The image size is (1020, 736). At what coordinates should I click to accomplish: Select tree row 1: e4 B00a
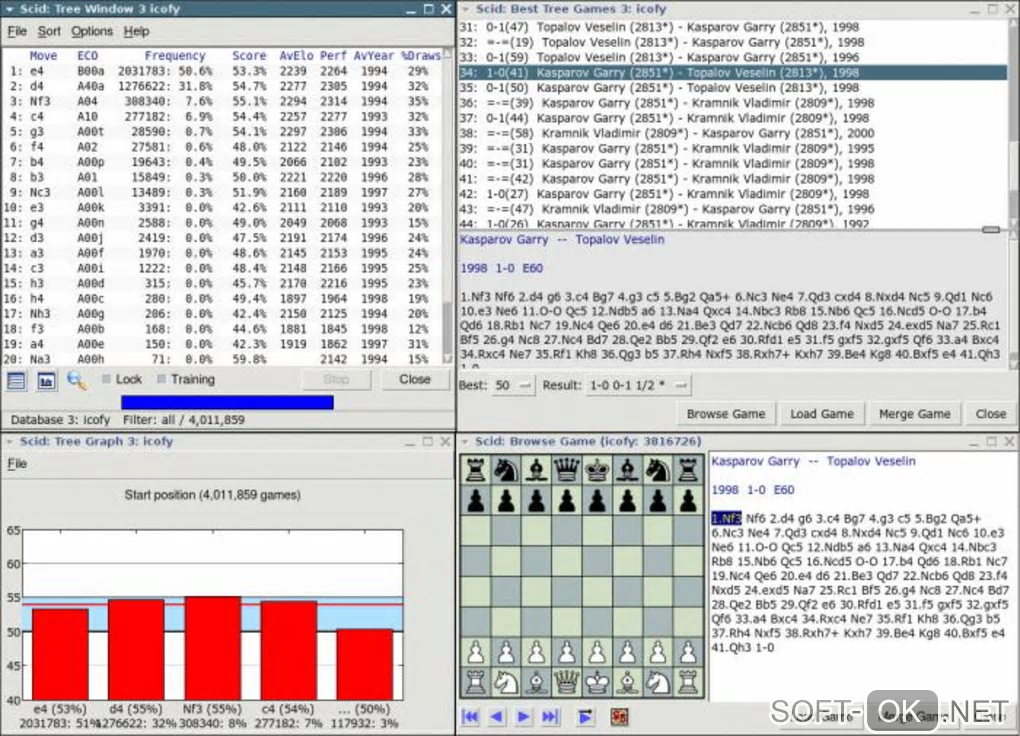coord(221,71)
